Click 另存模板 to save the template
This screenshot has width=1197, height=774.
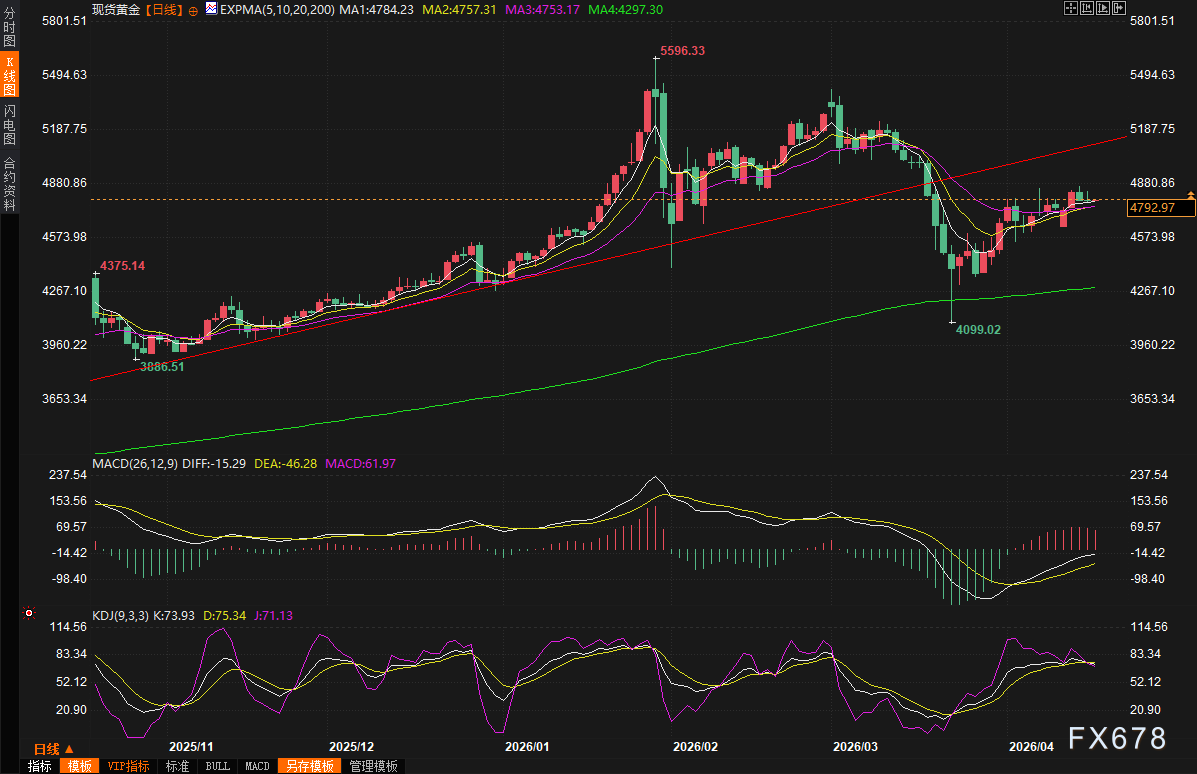point(309,766)
